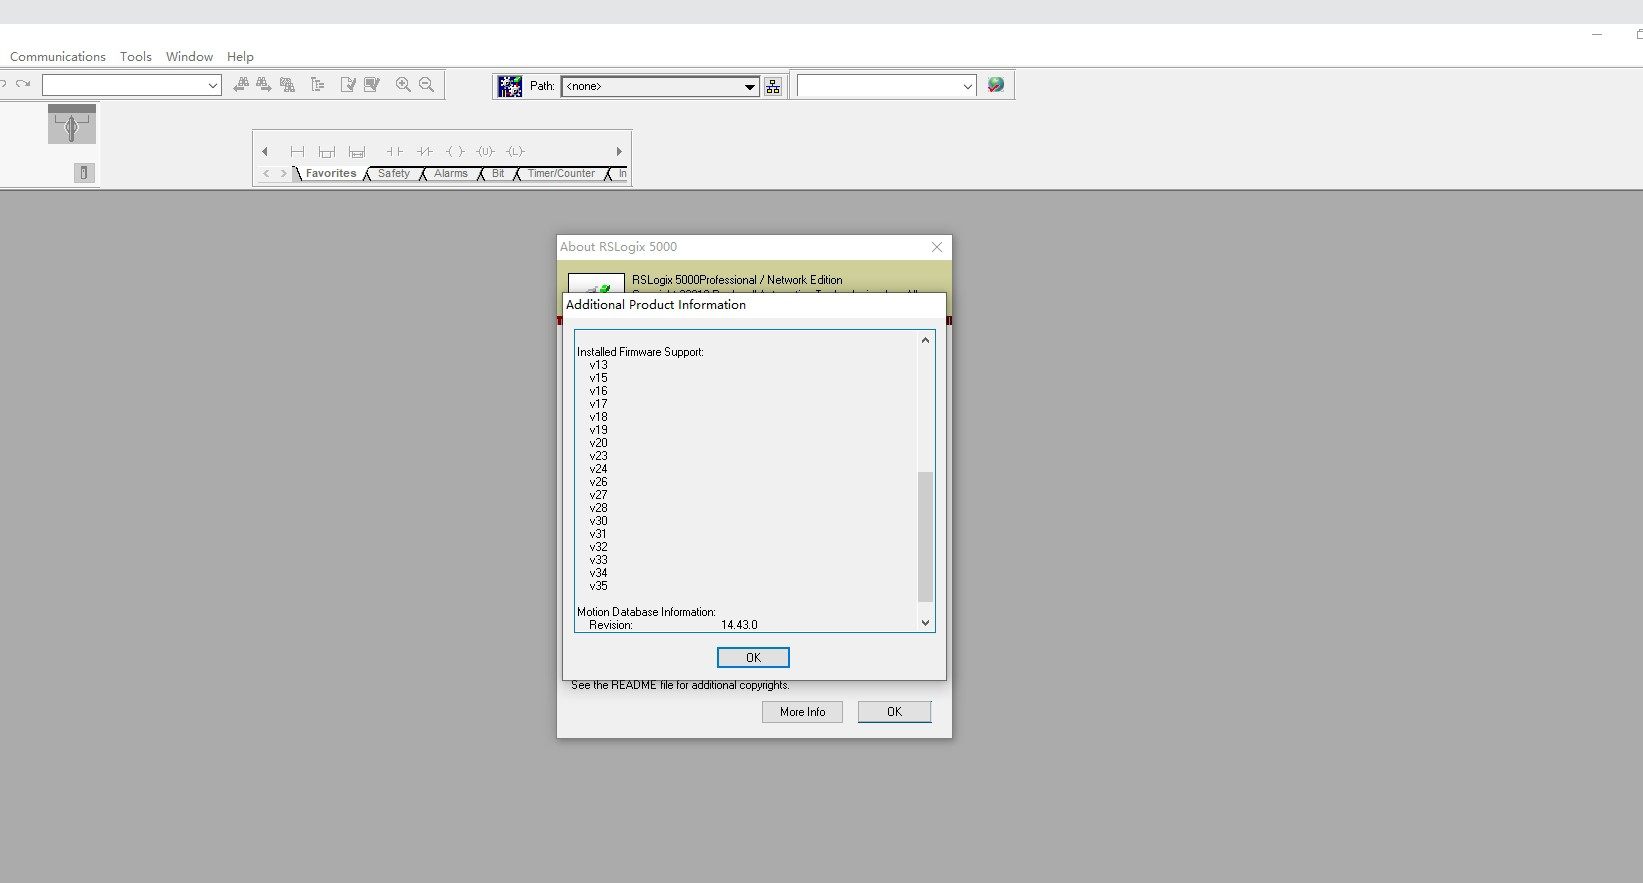Viewport: 1643px width, 883px height.
Task: Click the RSLinx gears icon beside Path
Action: pyautogui.click(x=510, y=86)
